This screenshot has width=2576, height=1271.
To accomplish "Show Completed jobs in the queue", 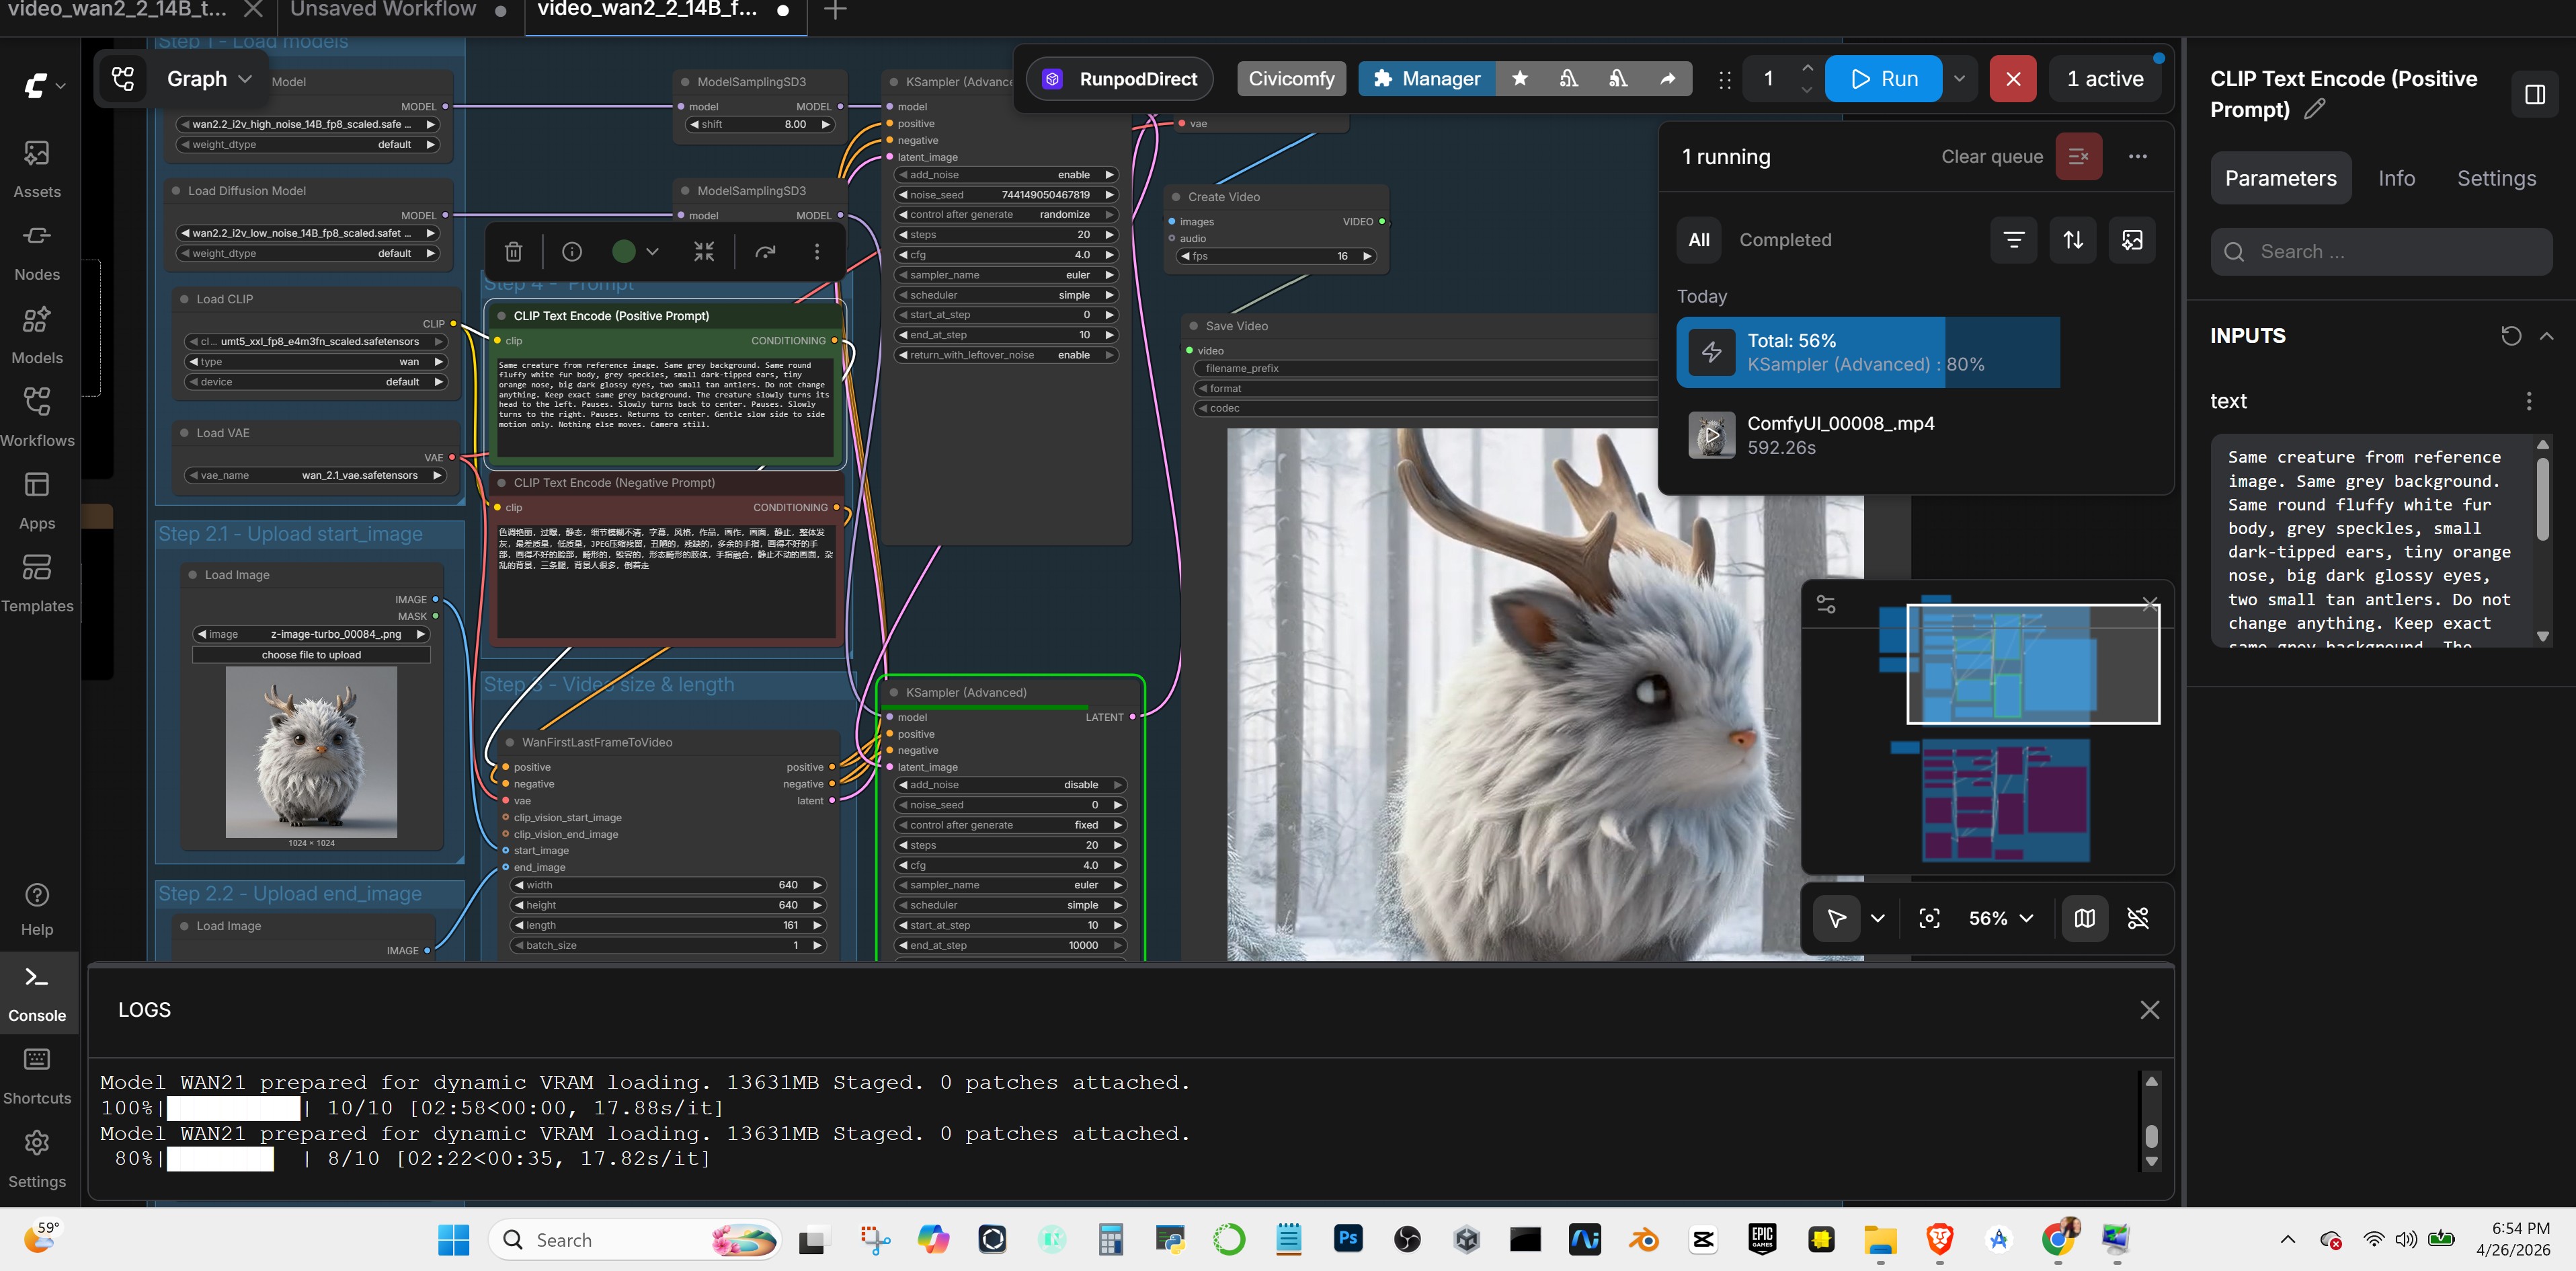I will 1785,239.
